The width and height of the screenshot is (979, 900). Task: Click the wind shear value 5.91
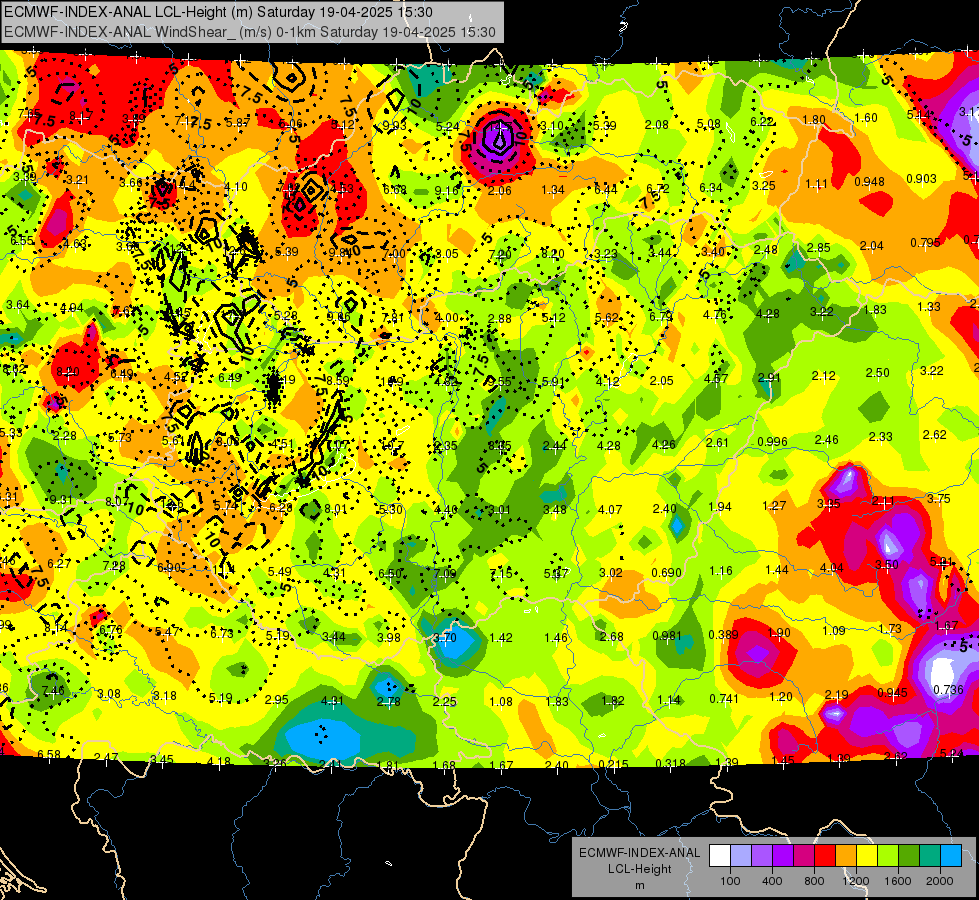[553, 382]
